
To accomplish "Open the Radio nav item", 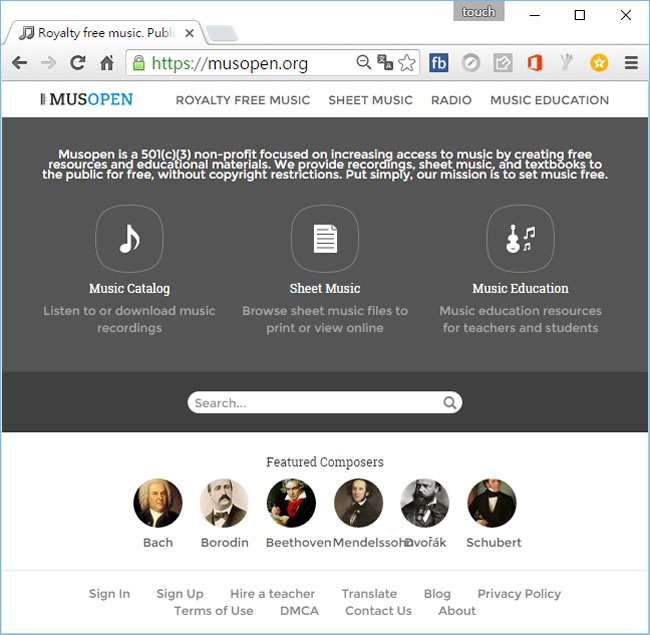I will click(451, 100).
